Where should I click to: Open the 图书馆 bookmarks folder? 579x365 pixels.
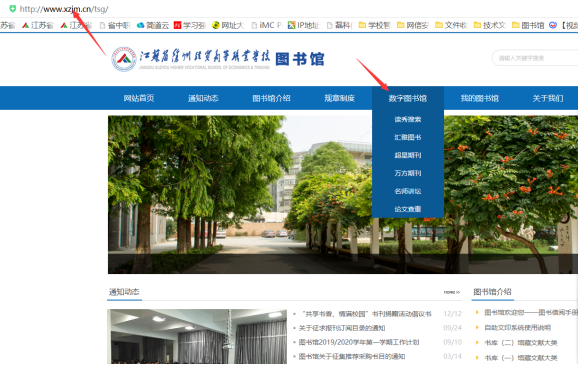point(528,25)
